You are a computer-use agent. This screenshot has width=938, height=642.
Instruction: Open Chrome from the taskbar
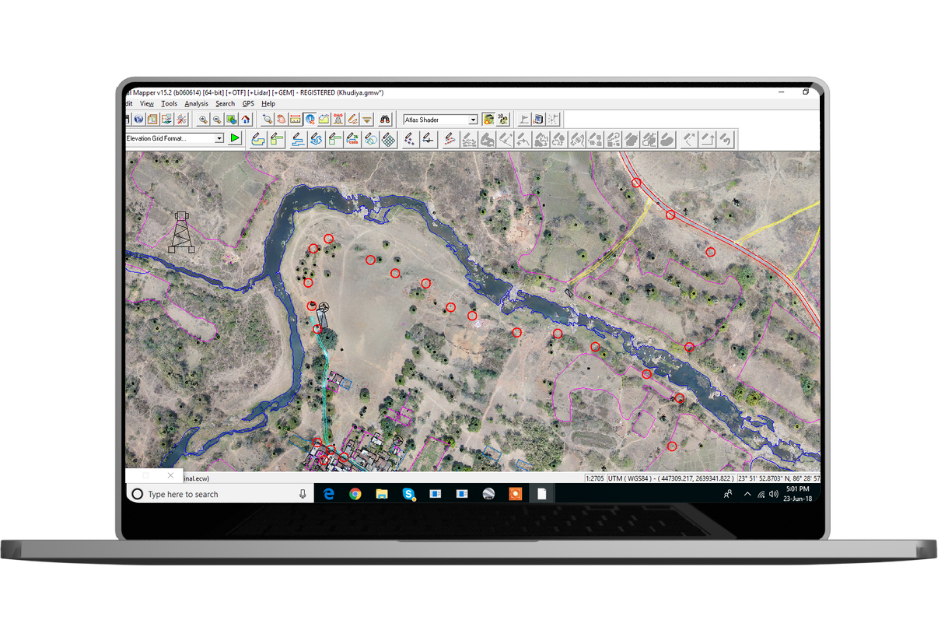point(355,494)
